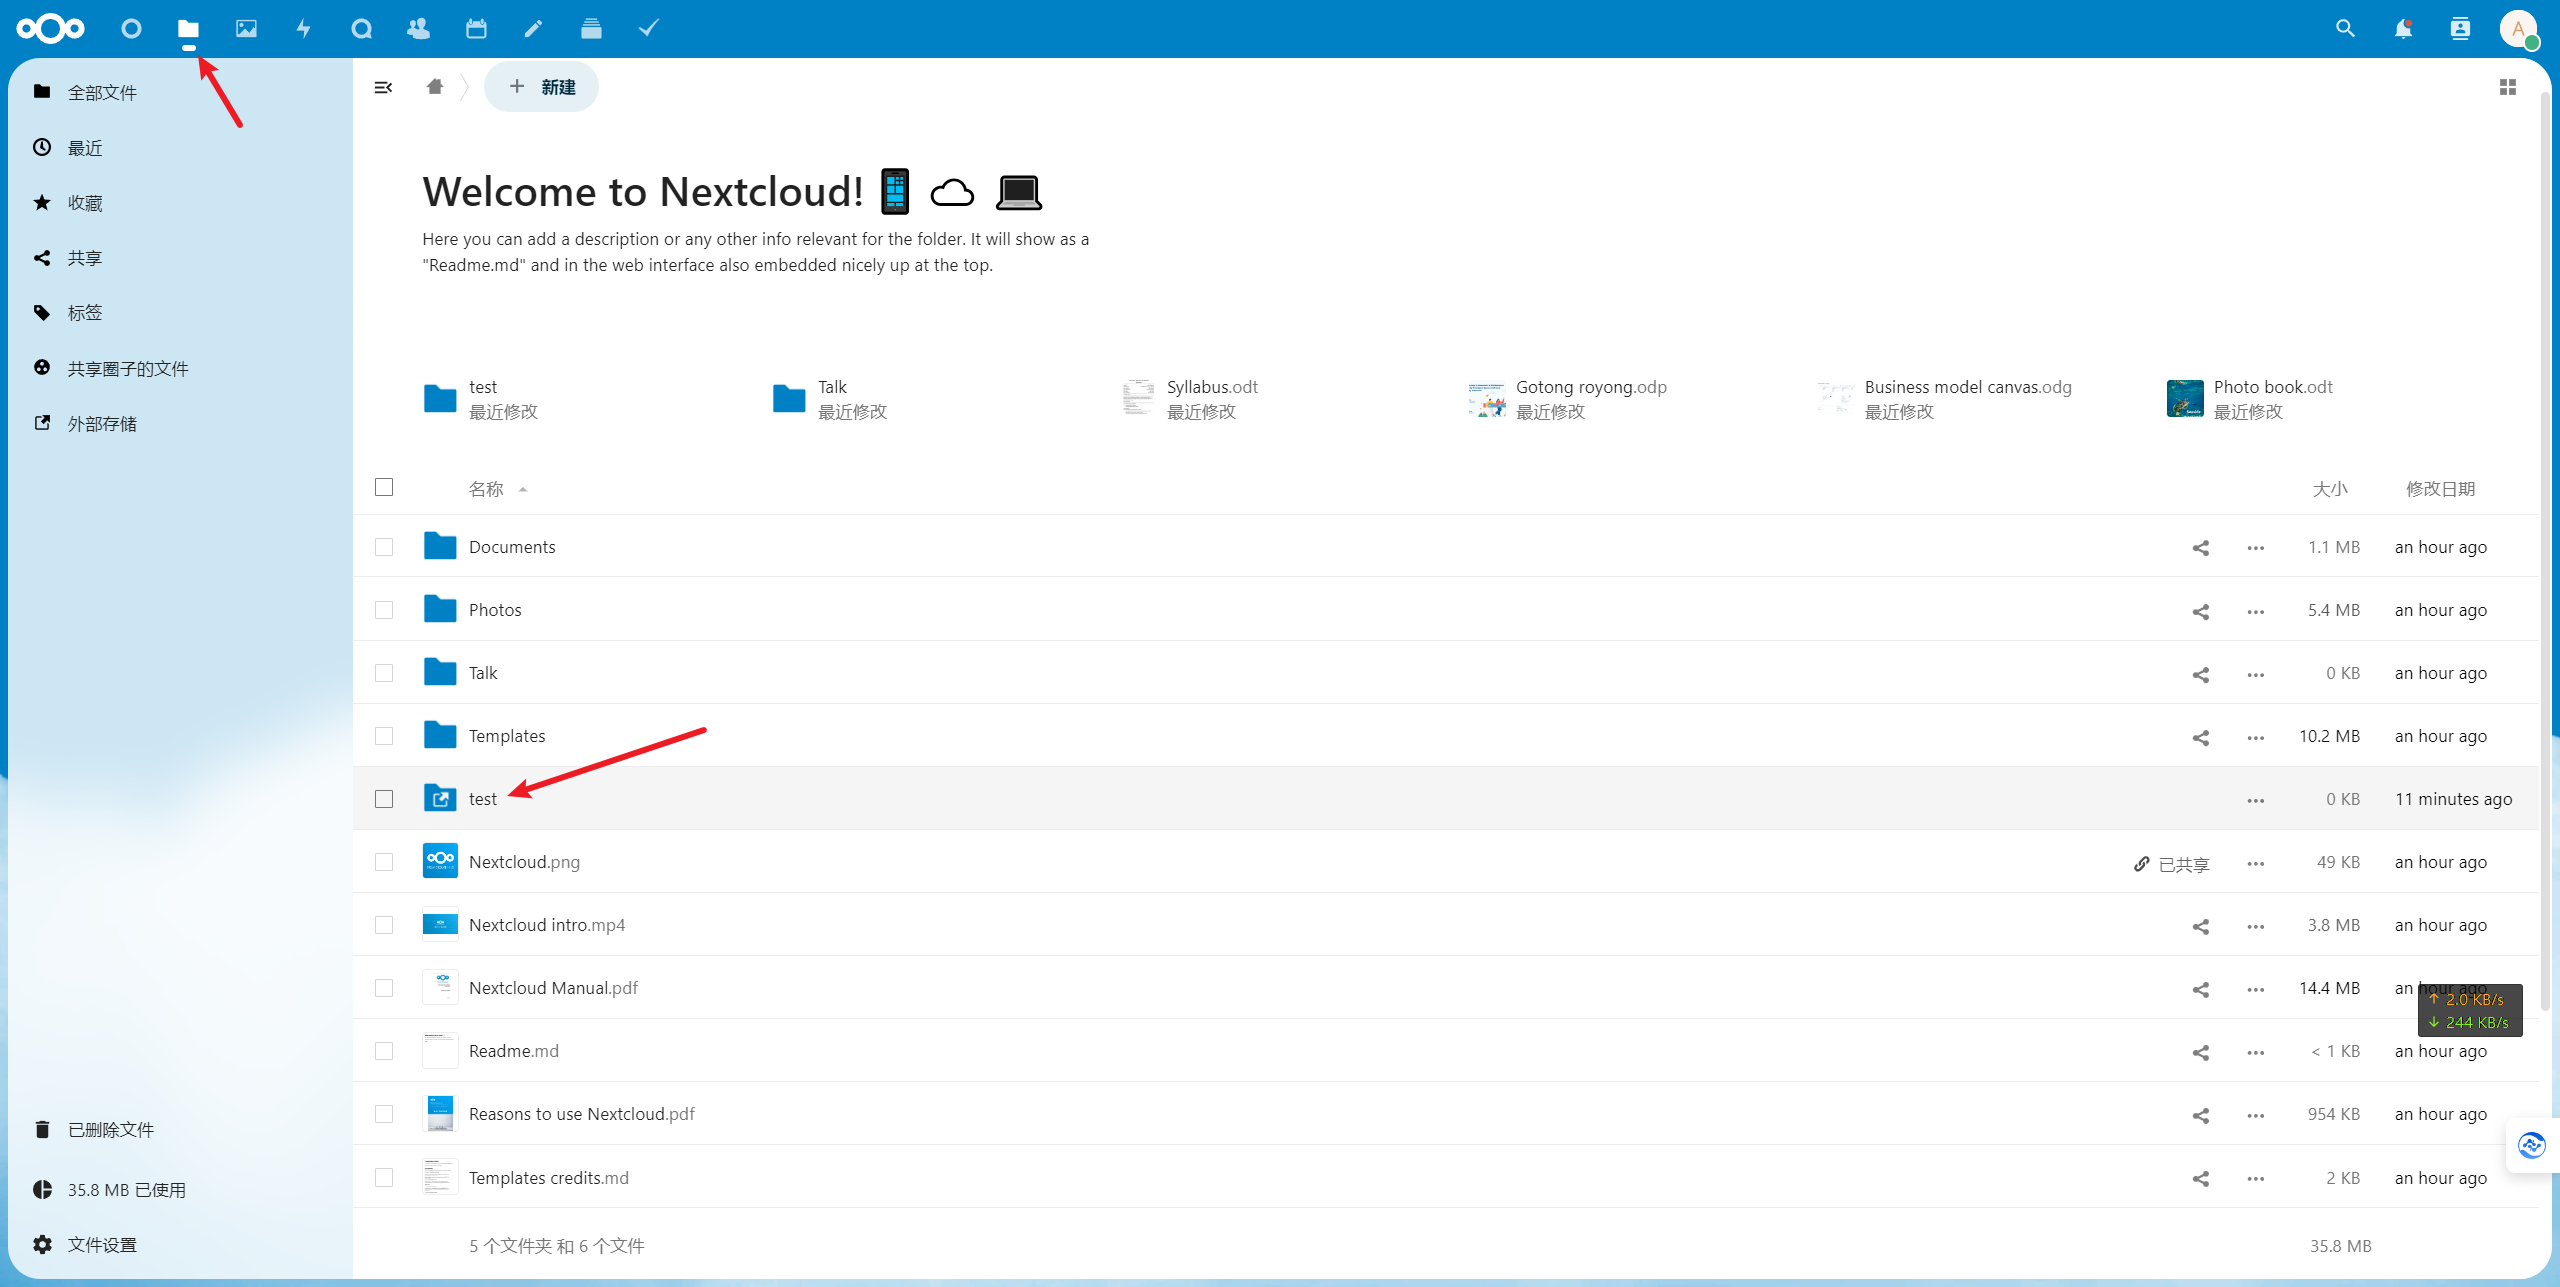Open 收藏 favorites in sidebar
The height and width of the screenshot is (1287, 2560).
click(85, 203)
